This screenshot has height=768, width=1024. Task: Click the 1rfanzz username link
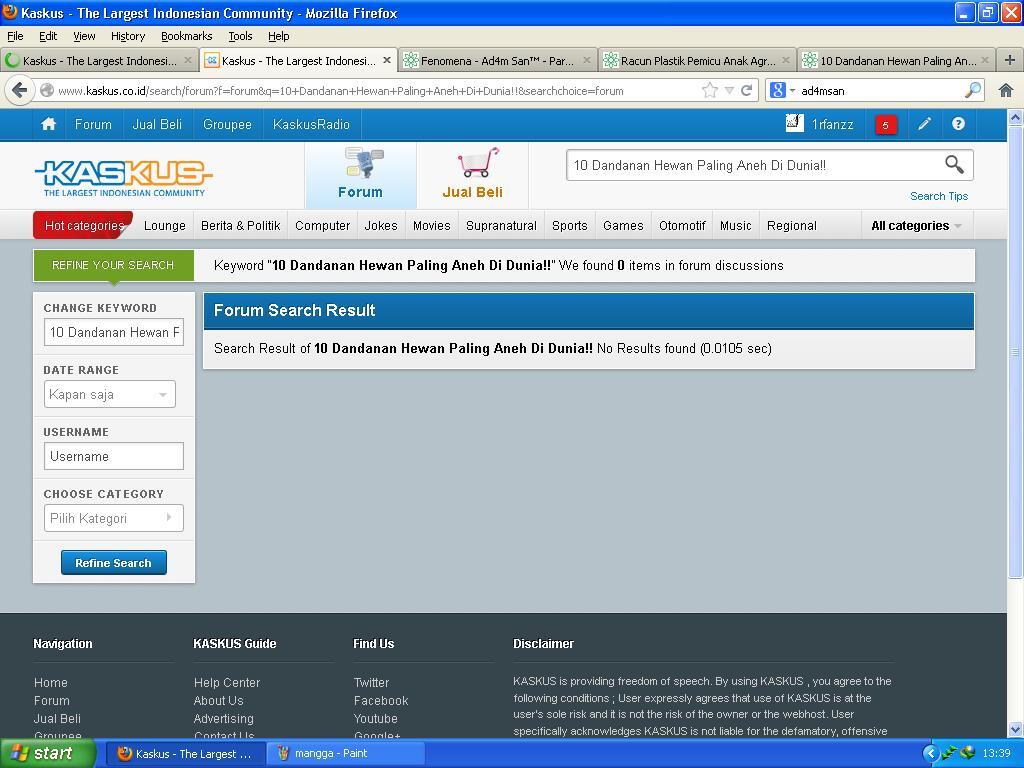(833, 124)
